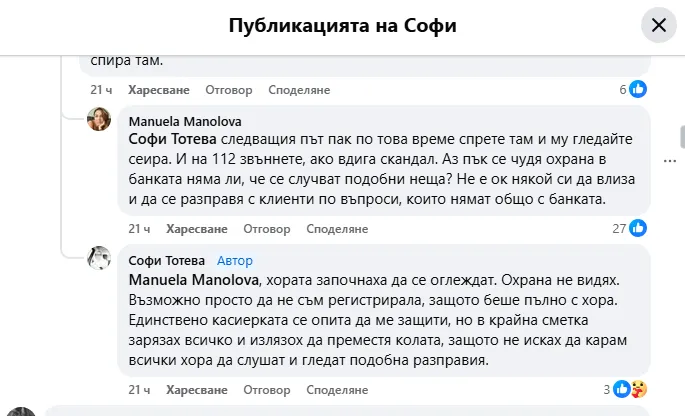The height and width of the screenshot is (416, 685).
Task: Open Софи Тотева's comment avatar
Action: pos(99,258)
